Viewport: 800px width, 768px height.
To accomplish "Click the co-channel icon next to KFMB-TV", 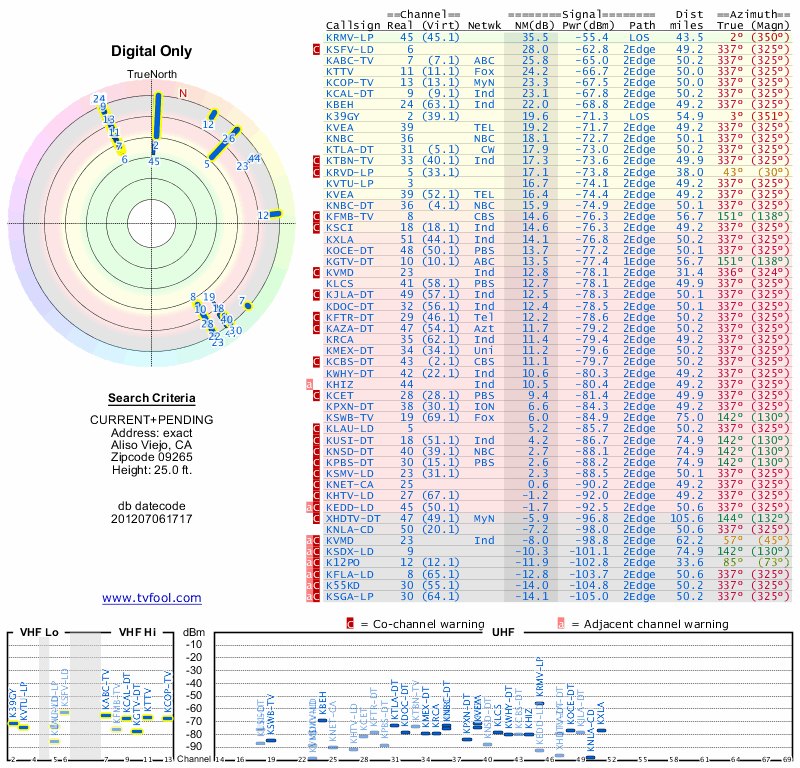I will pos(316,217).
